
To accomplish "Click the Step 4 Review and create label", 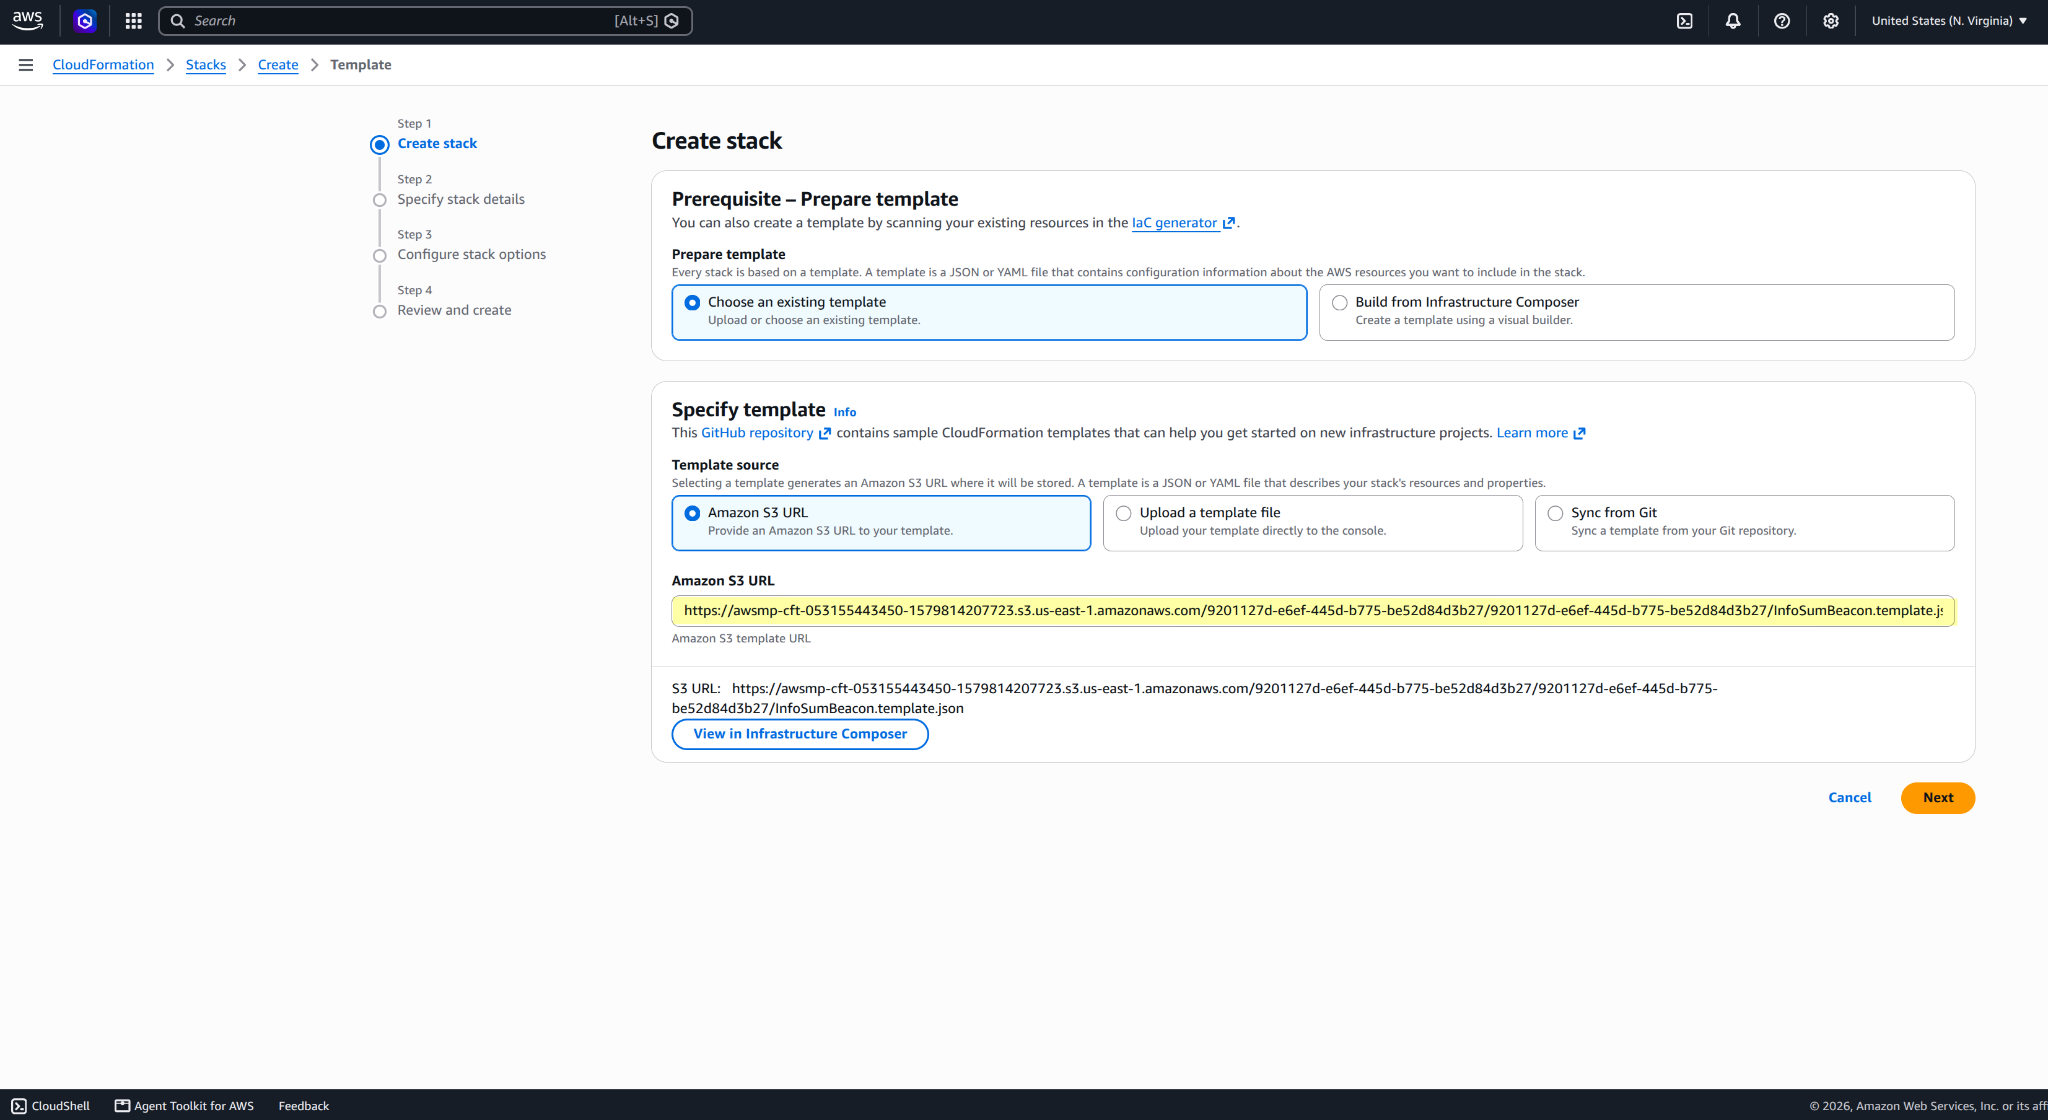I will point(454,310).
